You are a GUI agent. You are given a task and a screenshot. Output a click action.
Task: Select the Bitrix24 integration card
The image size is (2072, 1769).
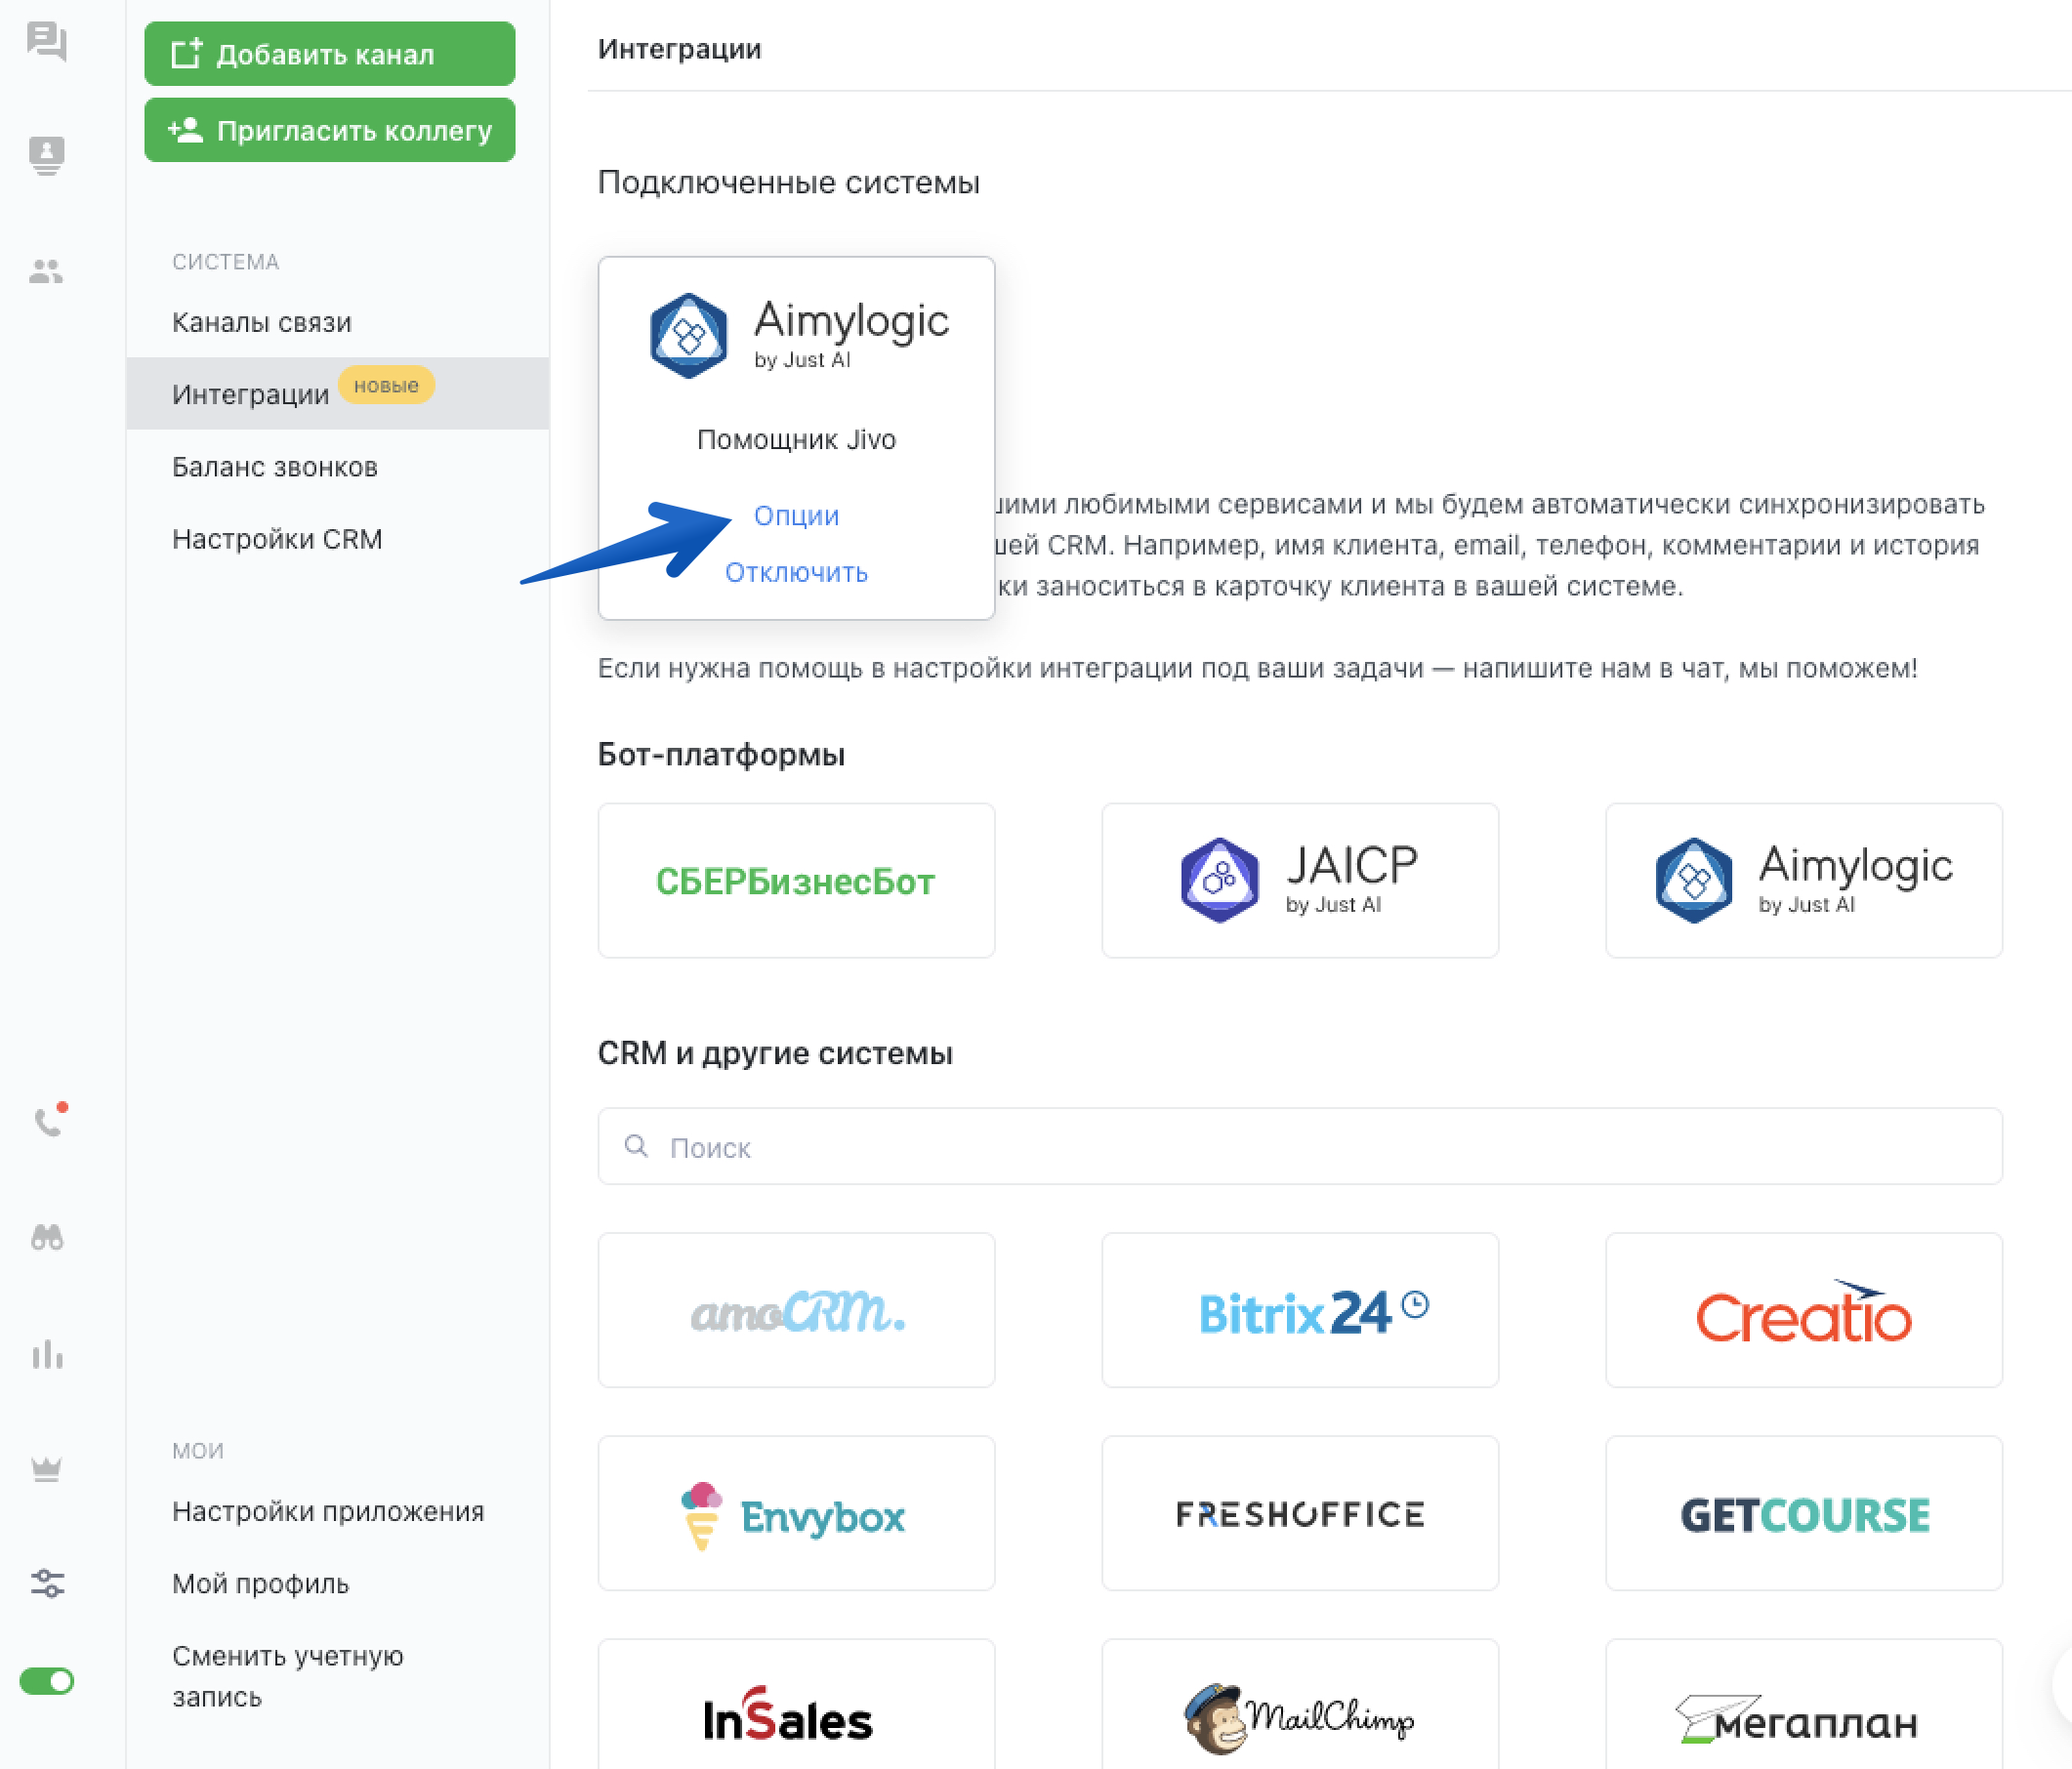click(1300, 1310)
